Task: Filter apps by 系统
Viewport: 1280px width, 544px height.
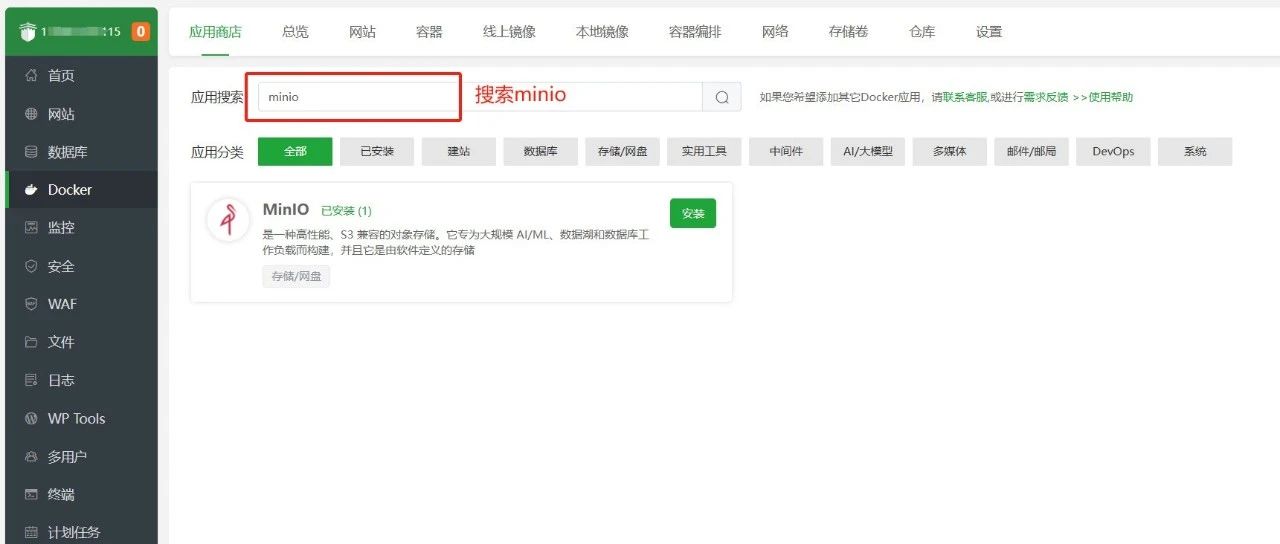Action: pyautogui.click(x=1195, y=151)
